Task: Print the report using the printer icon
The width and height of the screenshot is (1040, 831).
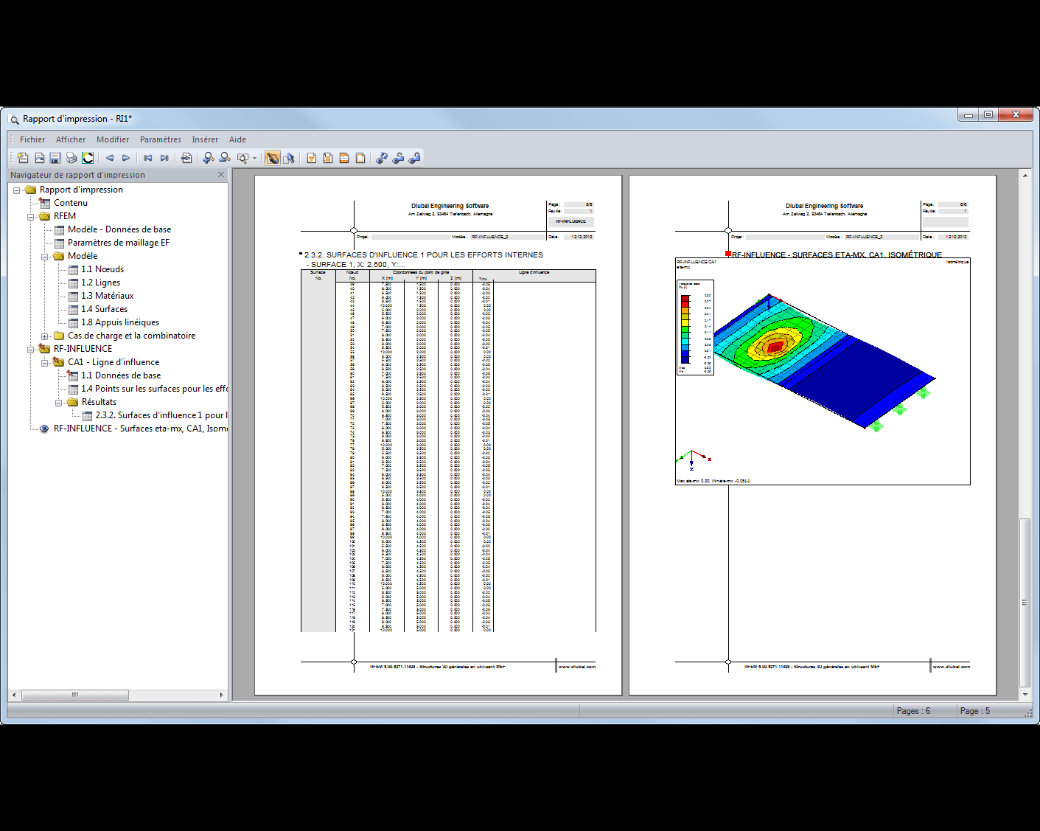Action: click(71, 158)
